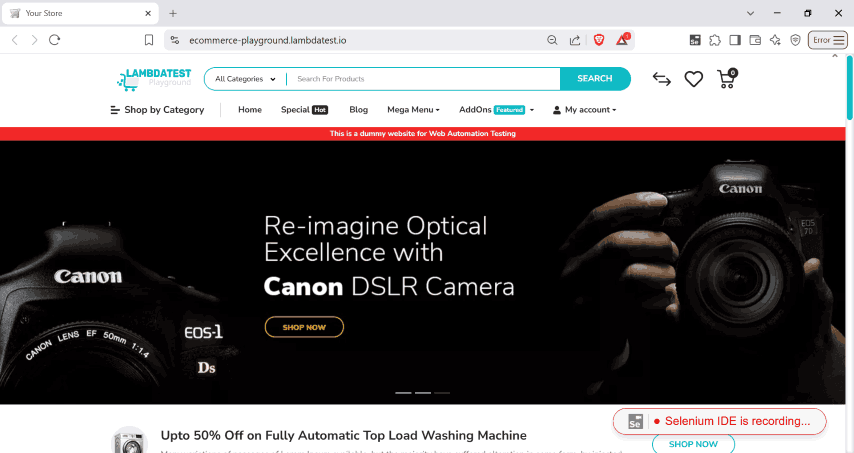Open the browser hamburger menu
854x453 pixels.
click(839, 40)
